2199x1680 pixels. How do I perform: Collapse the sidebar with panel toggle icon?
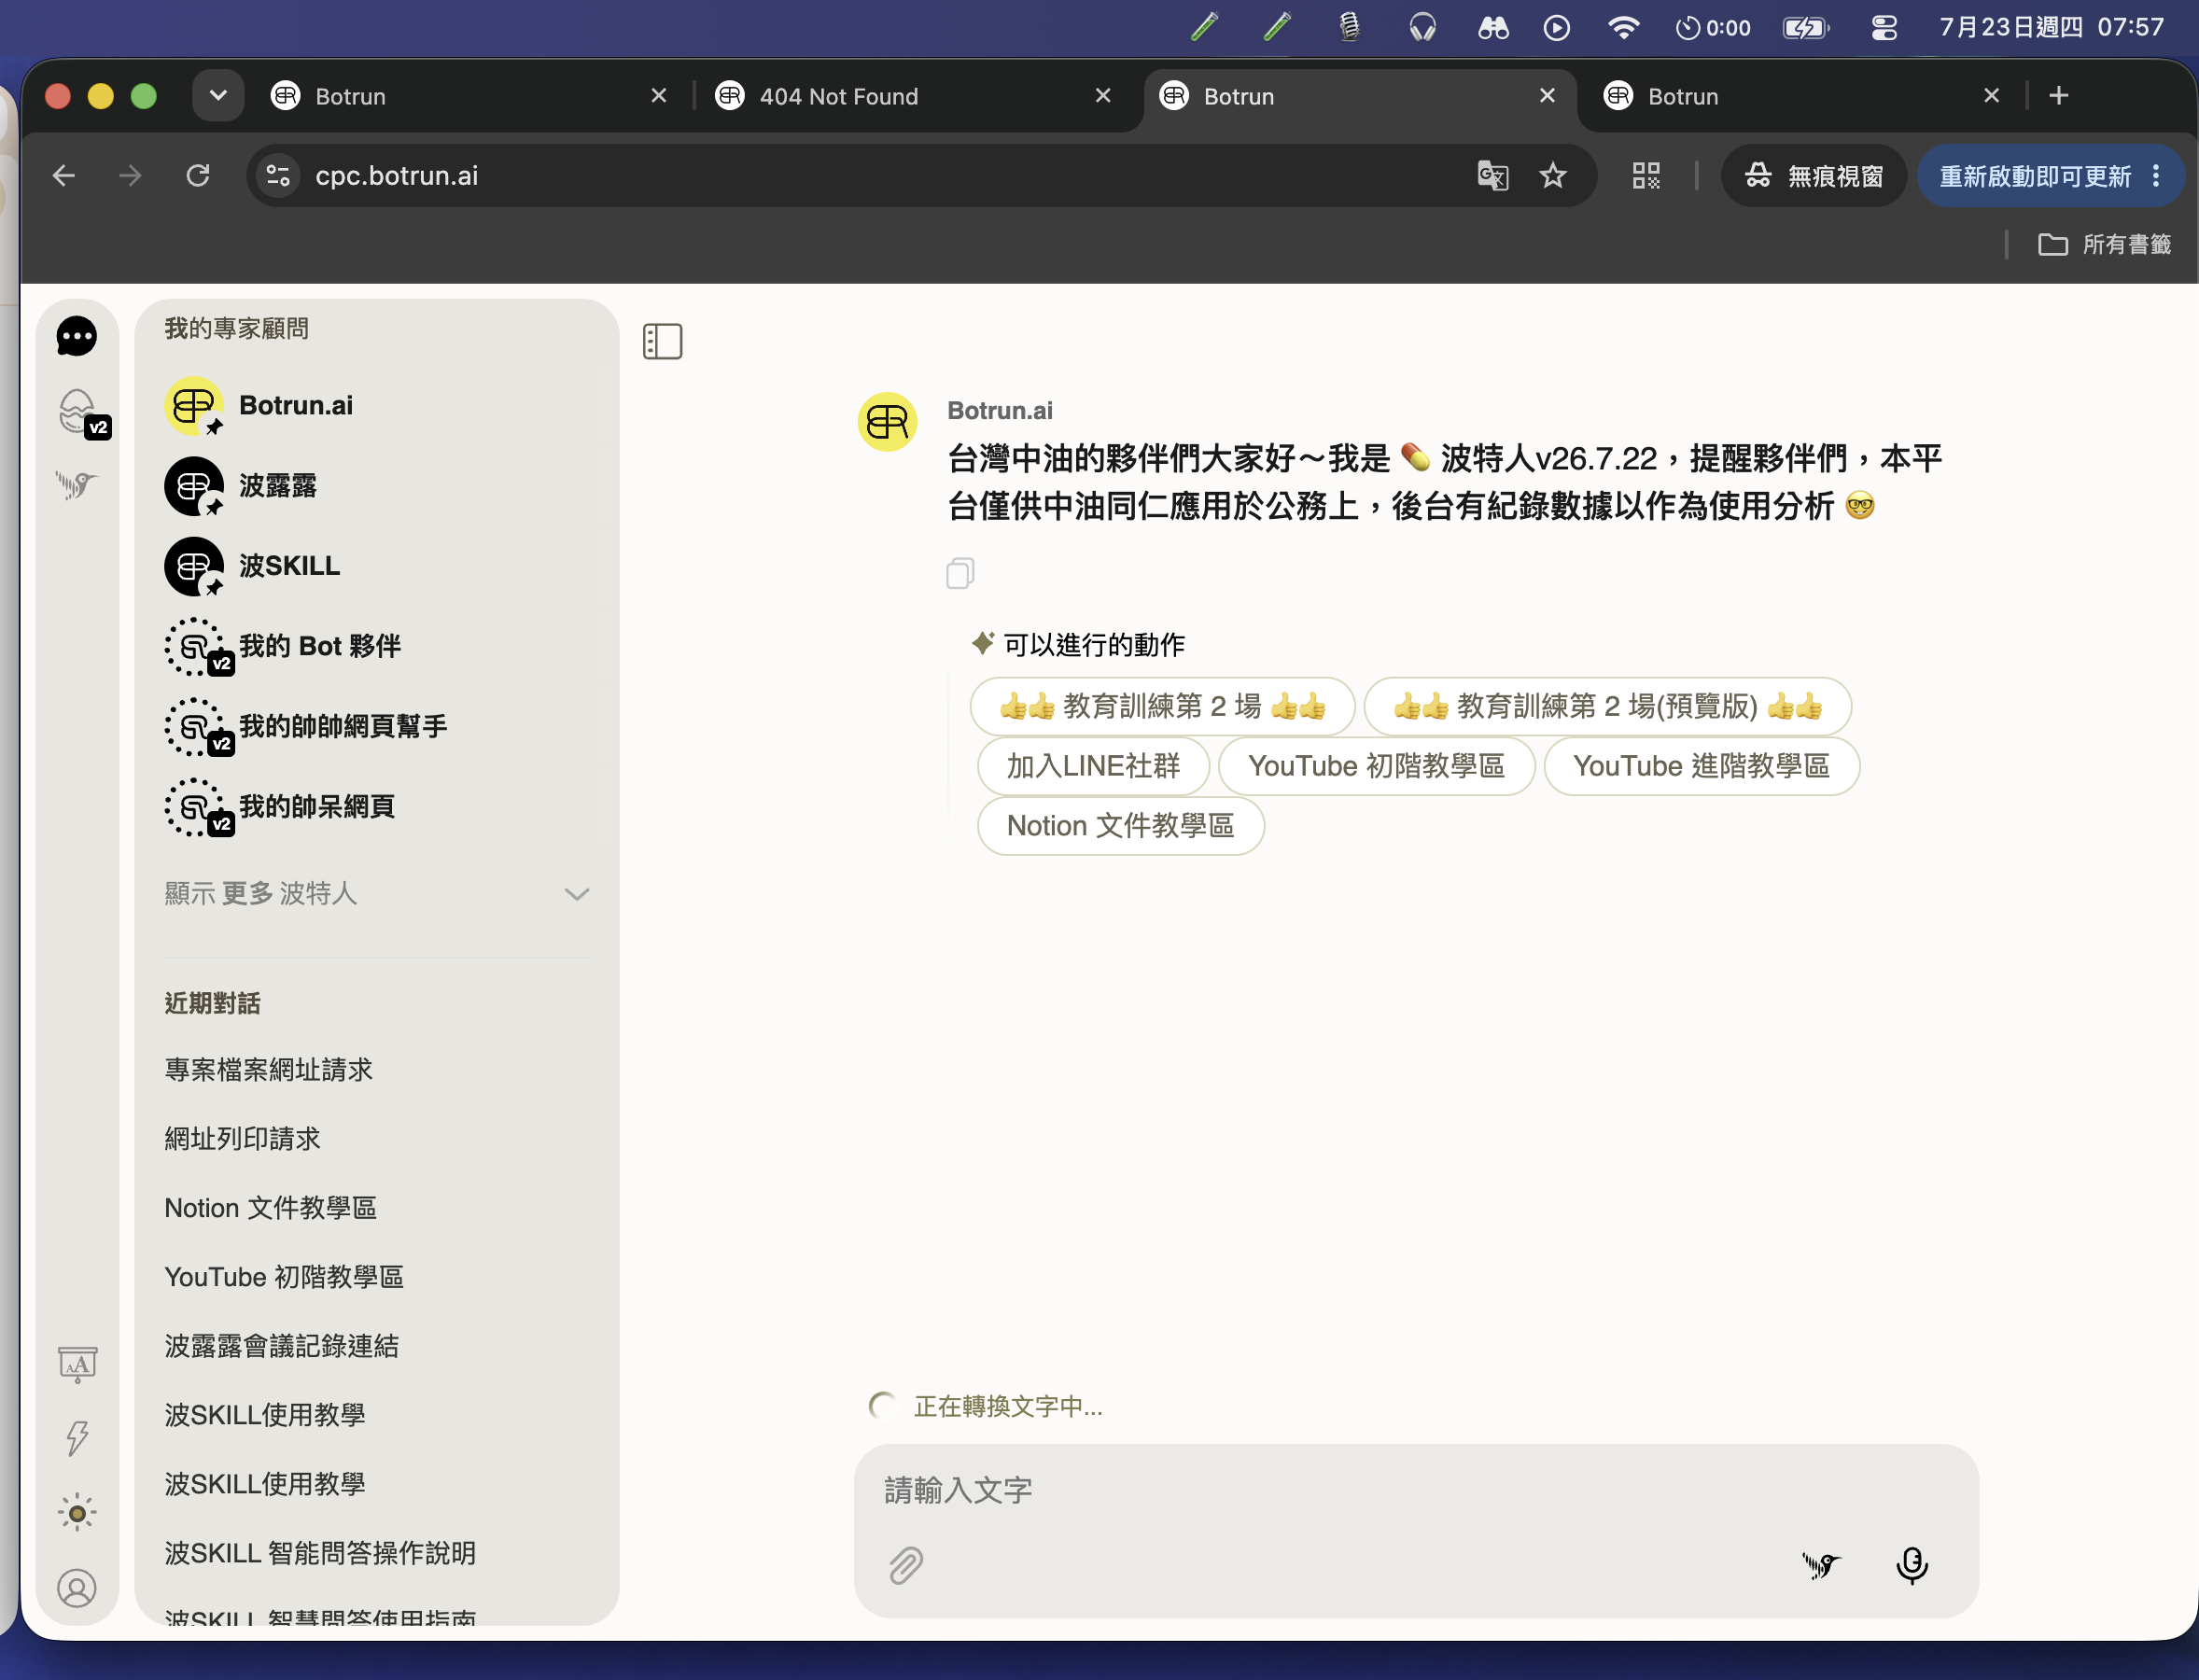pos(662,342)
